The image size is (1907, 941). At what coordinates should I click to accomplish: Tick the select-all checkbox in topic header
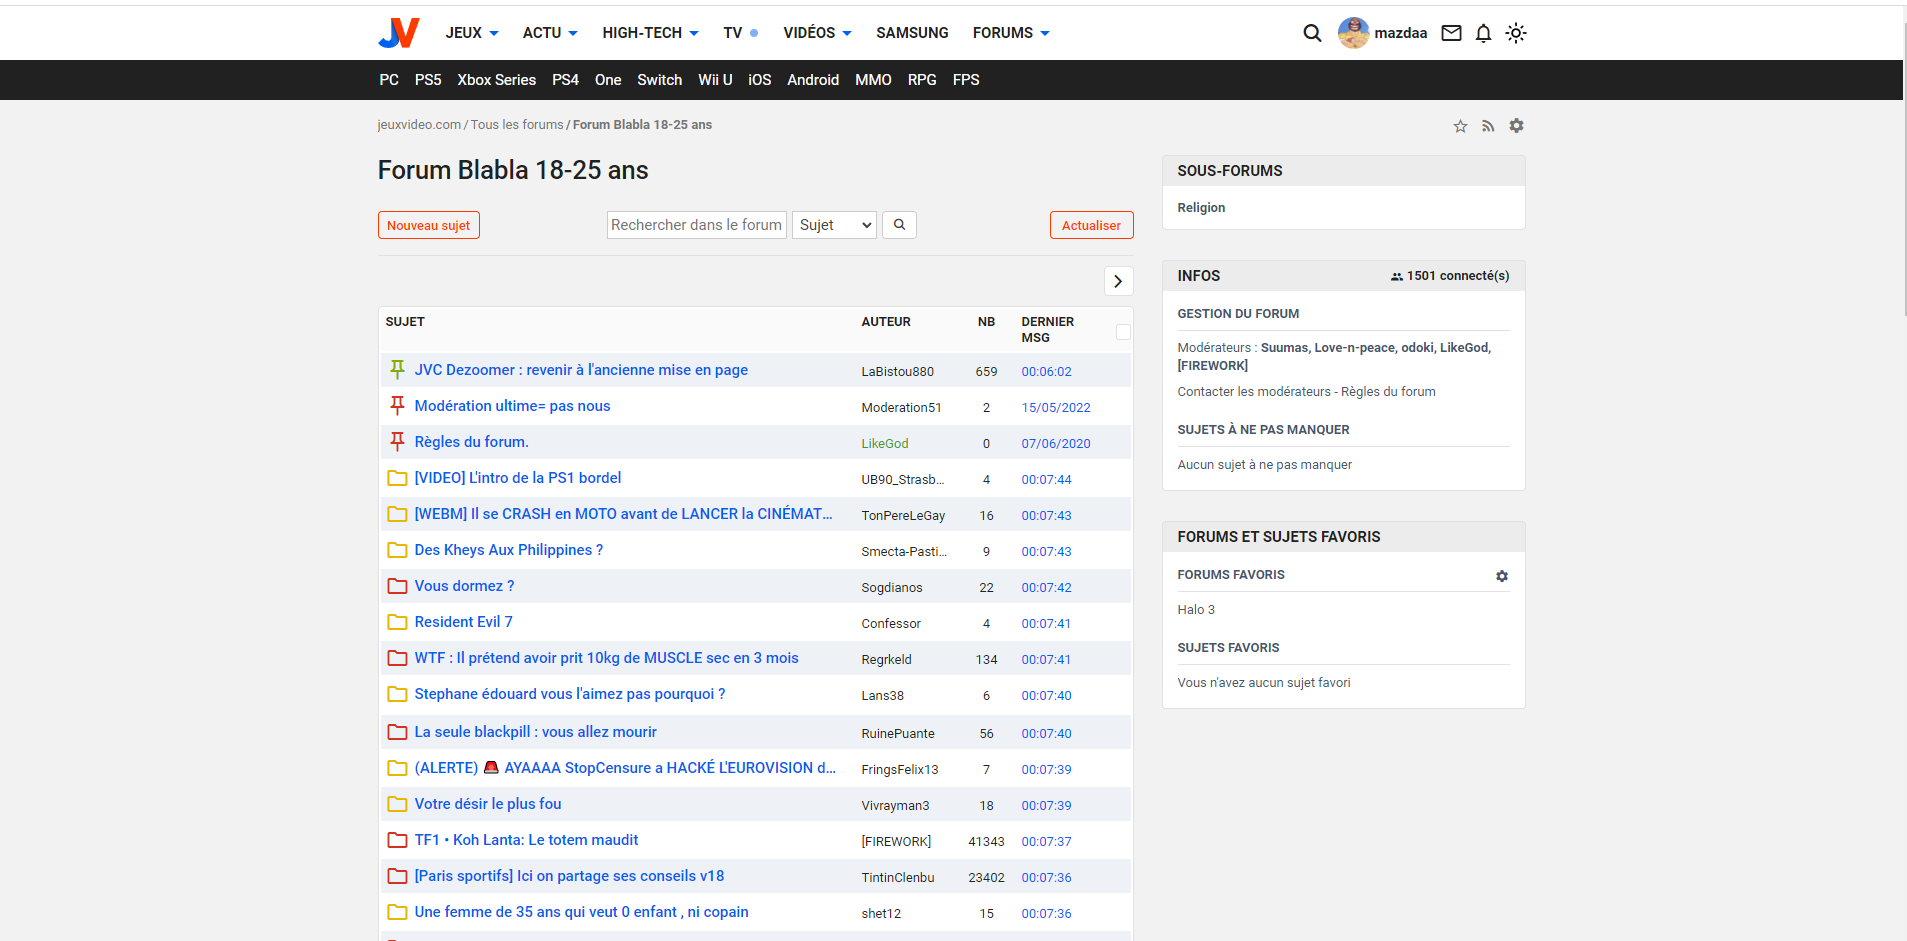click(x=1123, y=332)
